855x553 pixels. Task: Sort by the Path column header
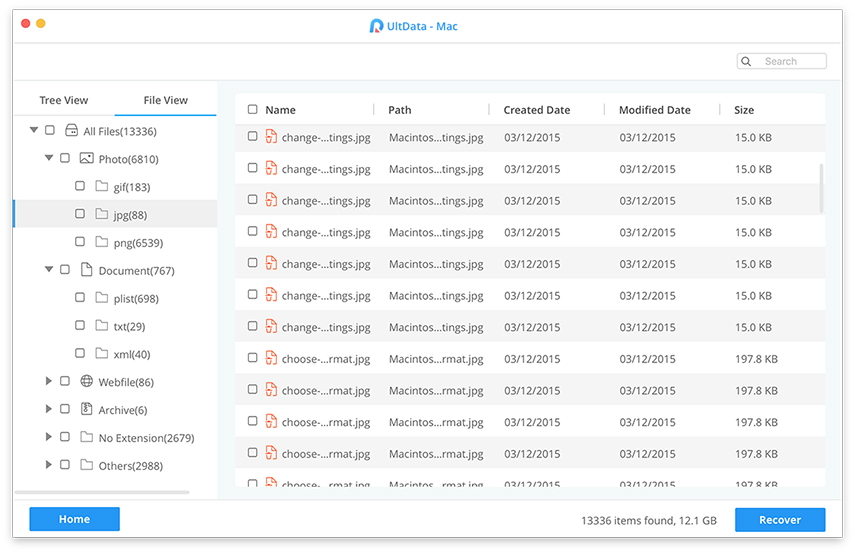pyautogui.click(x=400, y=110)
